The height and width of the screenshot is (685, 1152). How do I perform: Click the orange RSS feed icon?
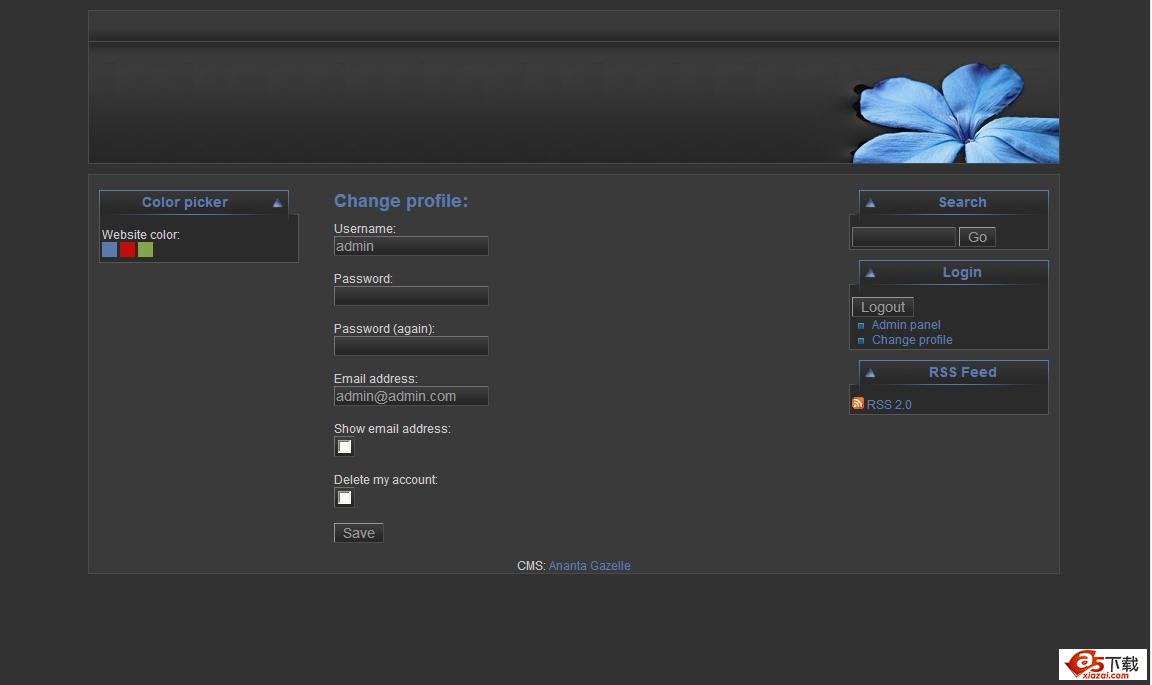tap(857, 404)
